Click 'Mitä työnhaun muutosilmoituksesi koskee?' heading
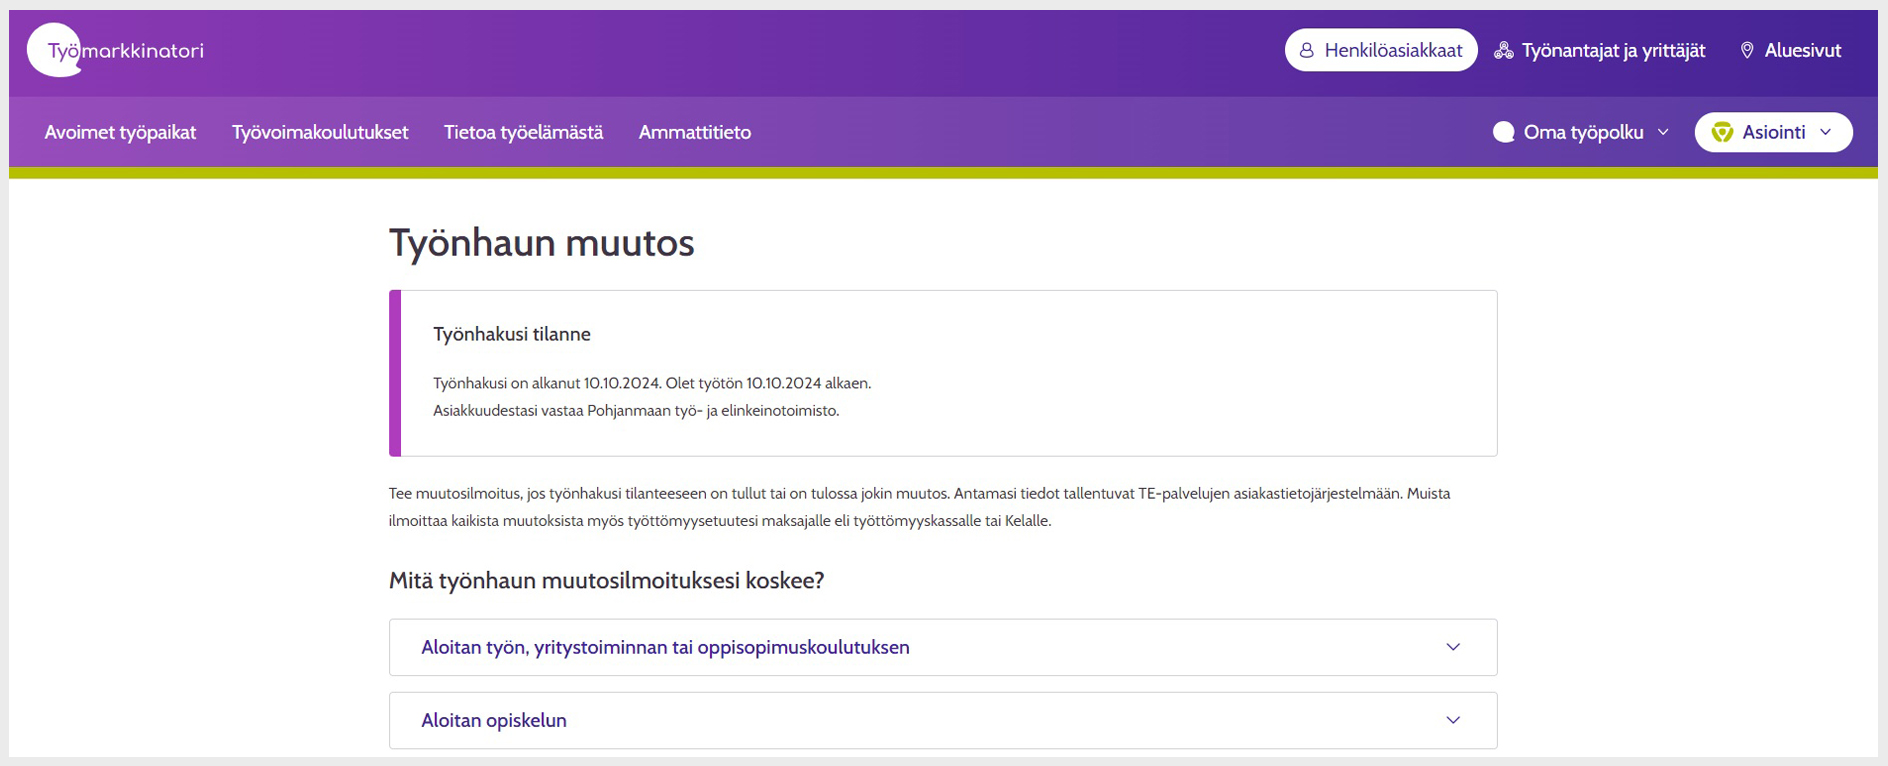 606,580
